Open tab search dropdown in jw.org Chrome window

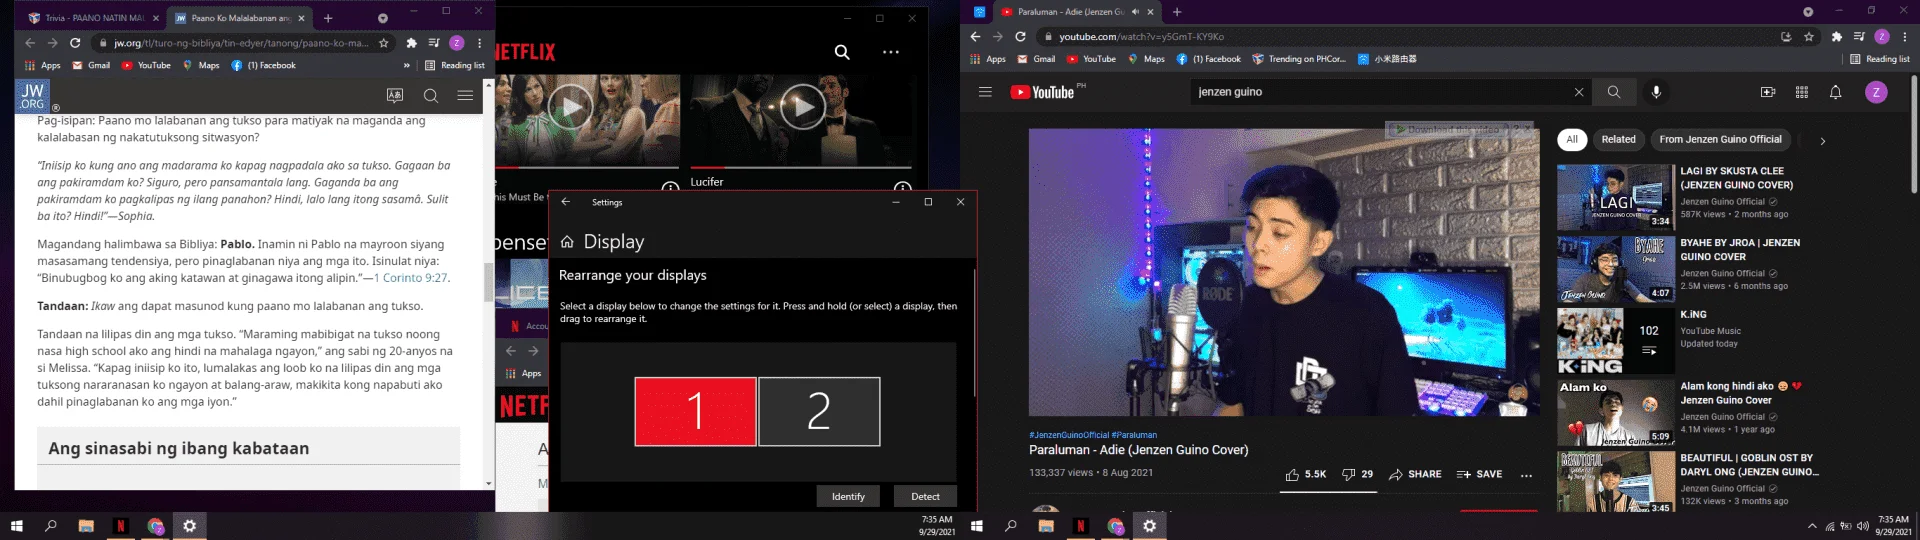[x=382, y=18]
